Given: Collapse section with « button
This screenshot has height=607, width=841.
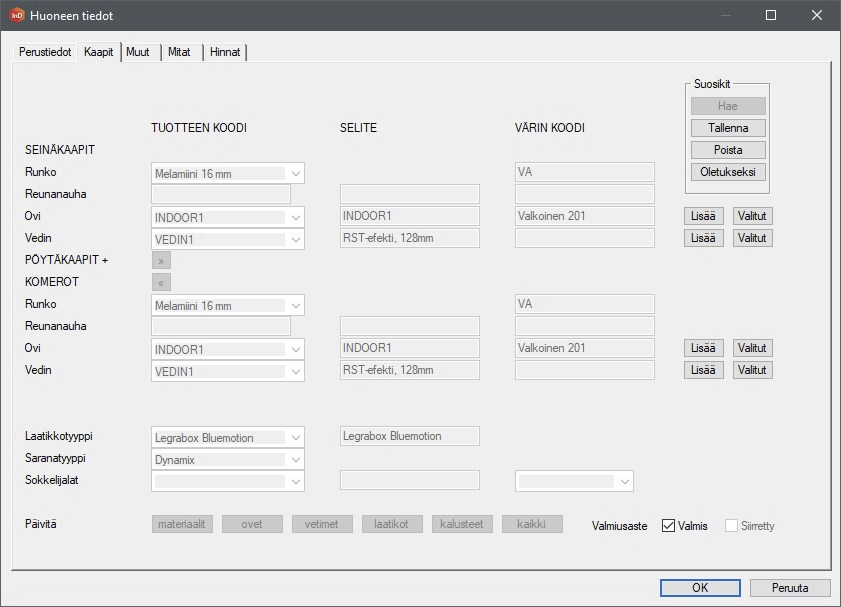Looking at the screenshot, I should [x=161, y=282].
